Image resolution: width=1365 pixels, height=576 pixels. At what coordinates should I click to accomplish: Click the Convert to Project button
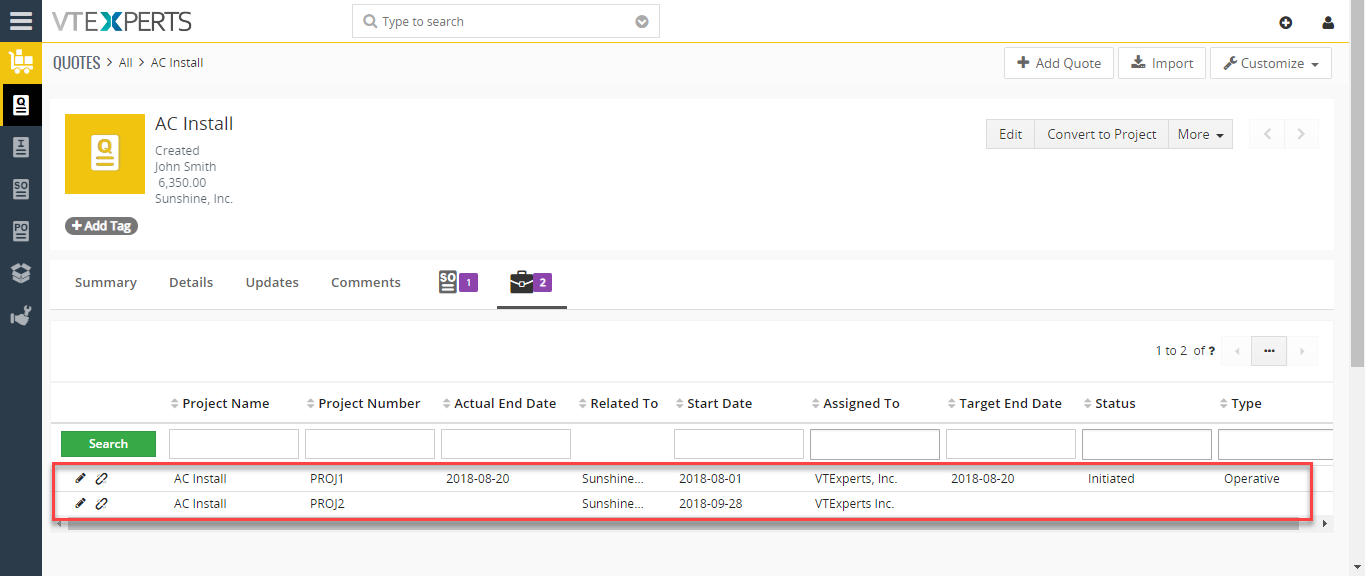coord(1101,134)
